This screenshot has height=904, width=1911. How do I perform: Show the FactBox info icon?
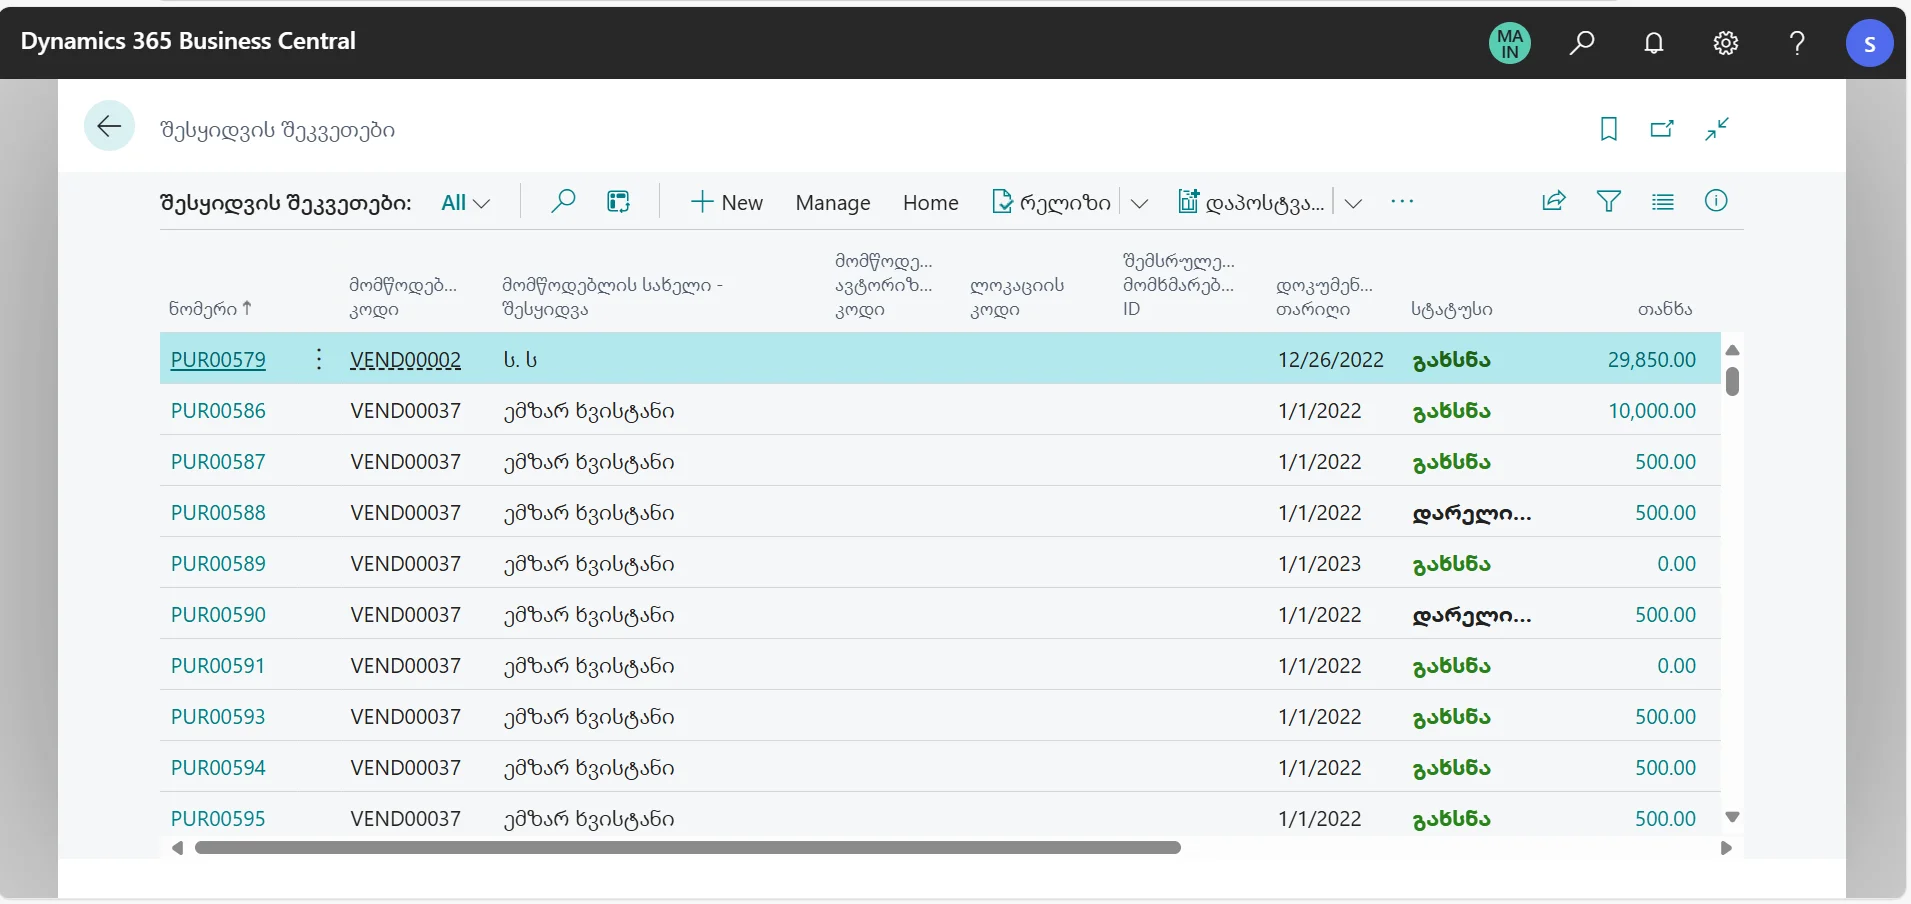pyautogui.click(x=1716, y=202)
